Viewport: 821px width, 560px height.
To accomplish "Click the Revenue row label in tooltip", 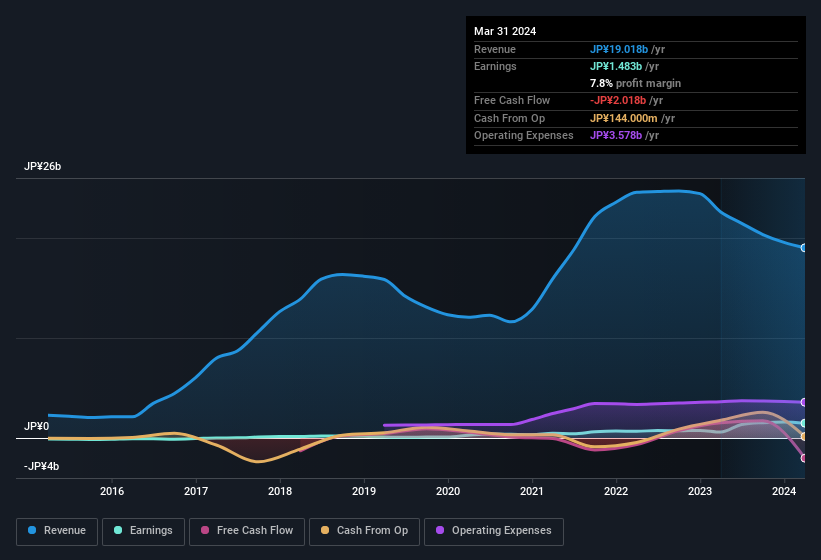I will tap(495, 49).
